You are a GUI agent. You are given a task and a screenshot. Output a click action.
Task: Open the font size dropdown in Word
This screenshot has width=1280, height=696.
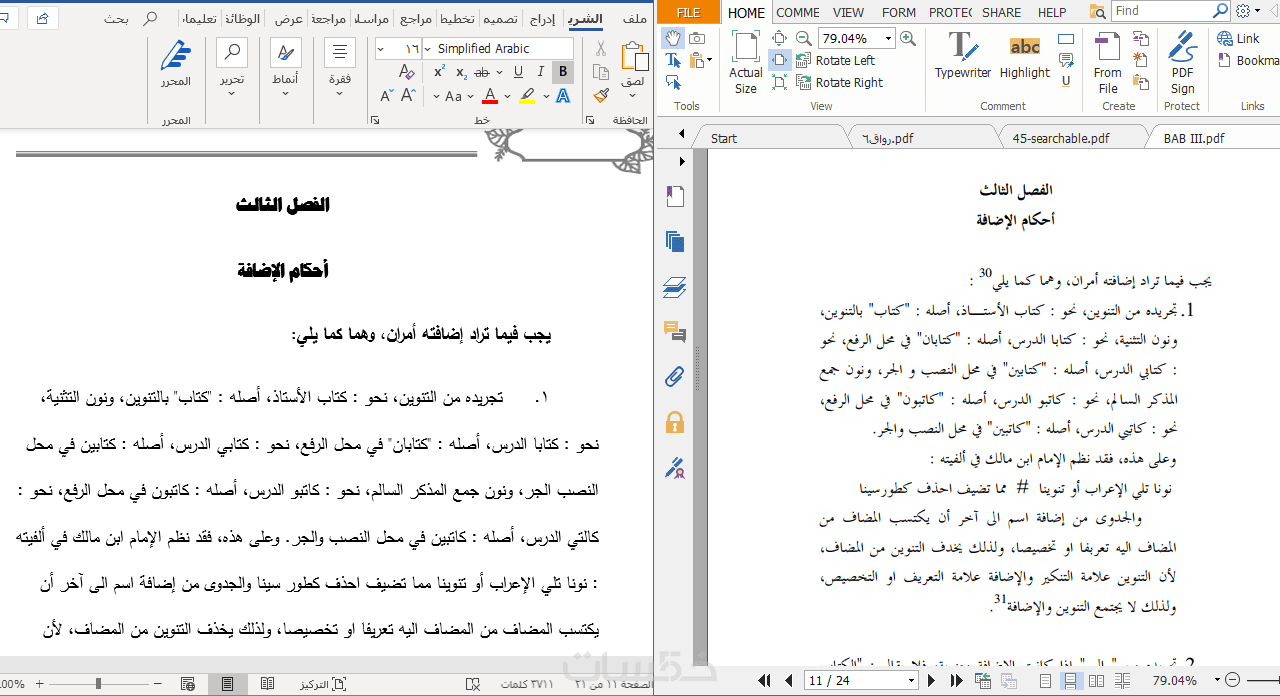(382, 48)
